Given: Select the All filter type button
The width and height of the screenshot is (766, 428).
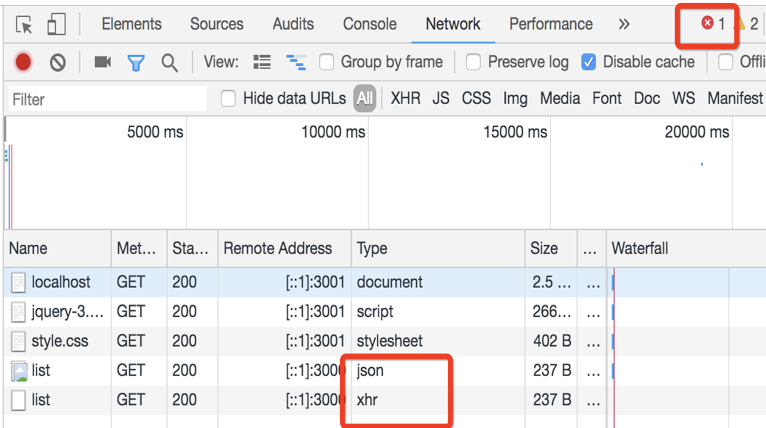Looking at the screenshot, I should (365, 98).
